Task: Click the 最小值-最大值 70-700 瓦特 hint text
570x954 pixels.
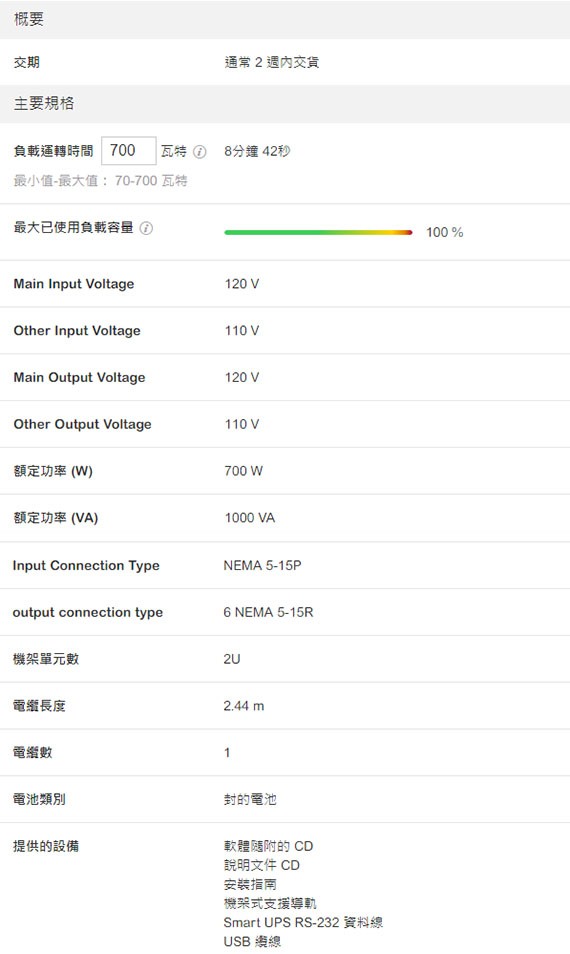Action: (x=100, y=181)
